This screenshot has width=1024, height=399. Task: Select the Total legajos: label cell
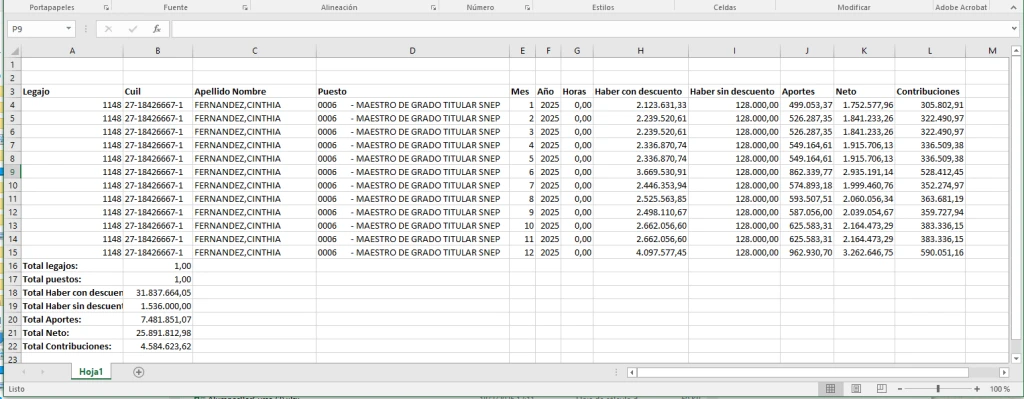[72, 266]
